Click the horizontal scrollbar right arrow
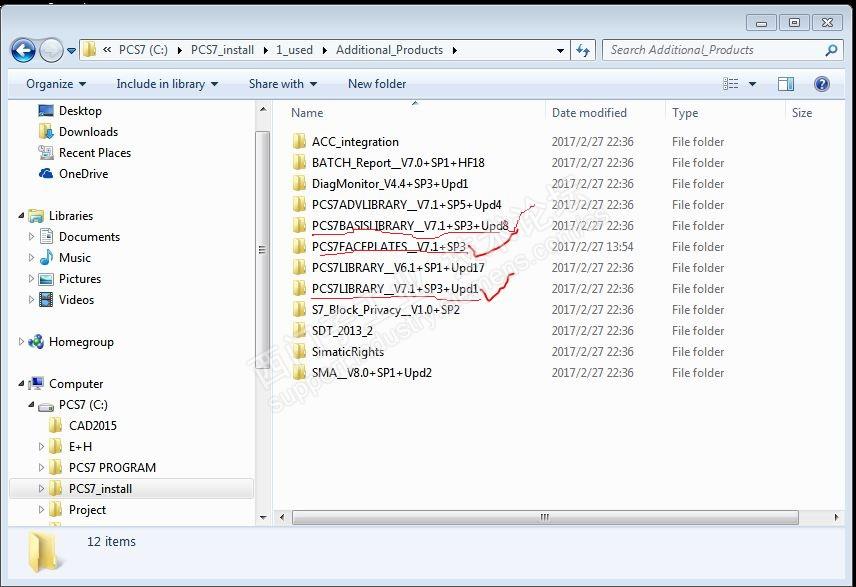This screenshot has width=856, height=587. (836, 517)
